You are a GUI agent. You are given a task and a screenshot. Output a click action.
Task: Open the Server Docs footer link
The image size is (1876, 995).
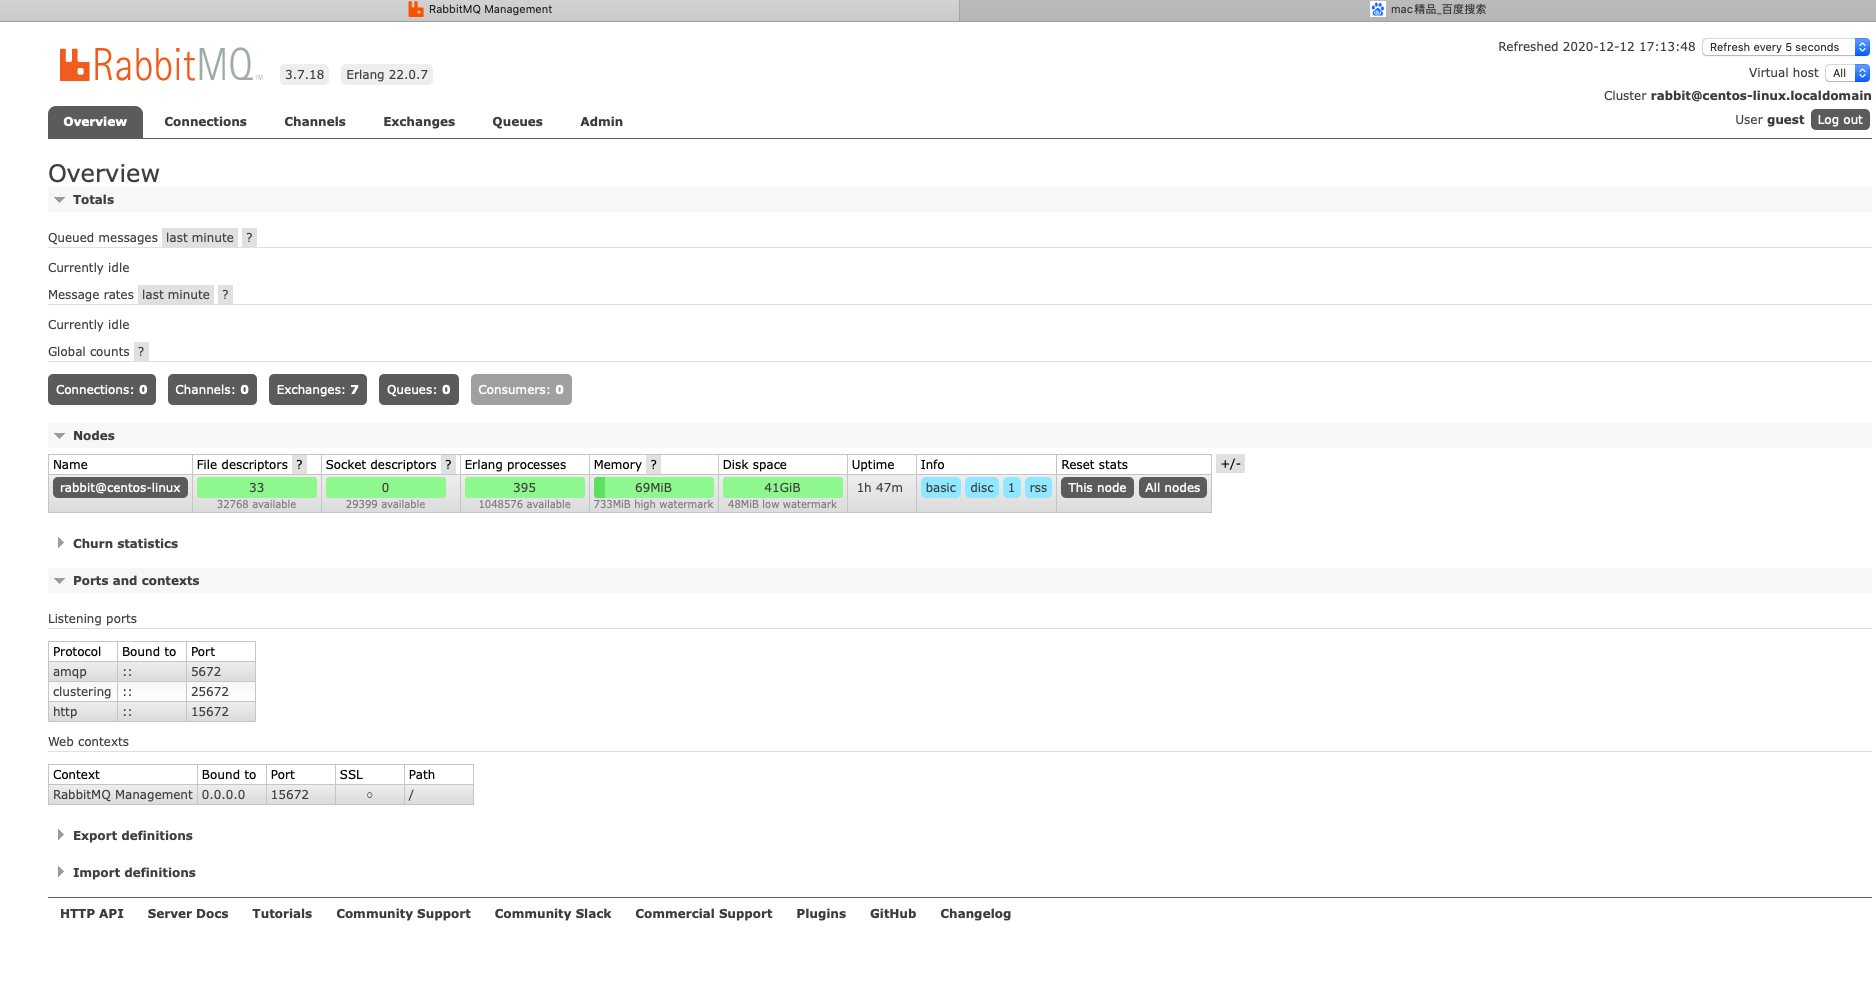pyautogui.click(x=188, y=914)
